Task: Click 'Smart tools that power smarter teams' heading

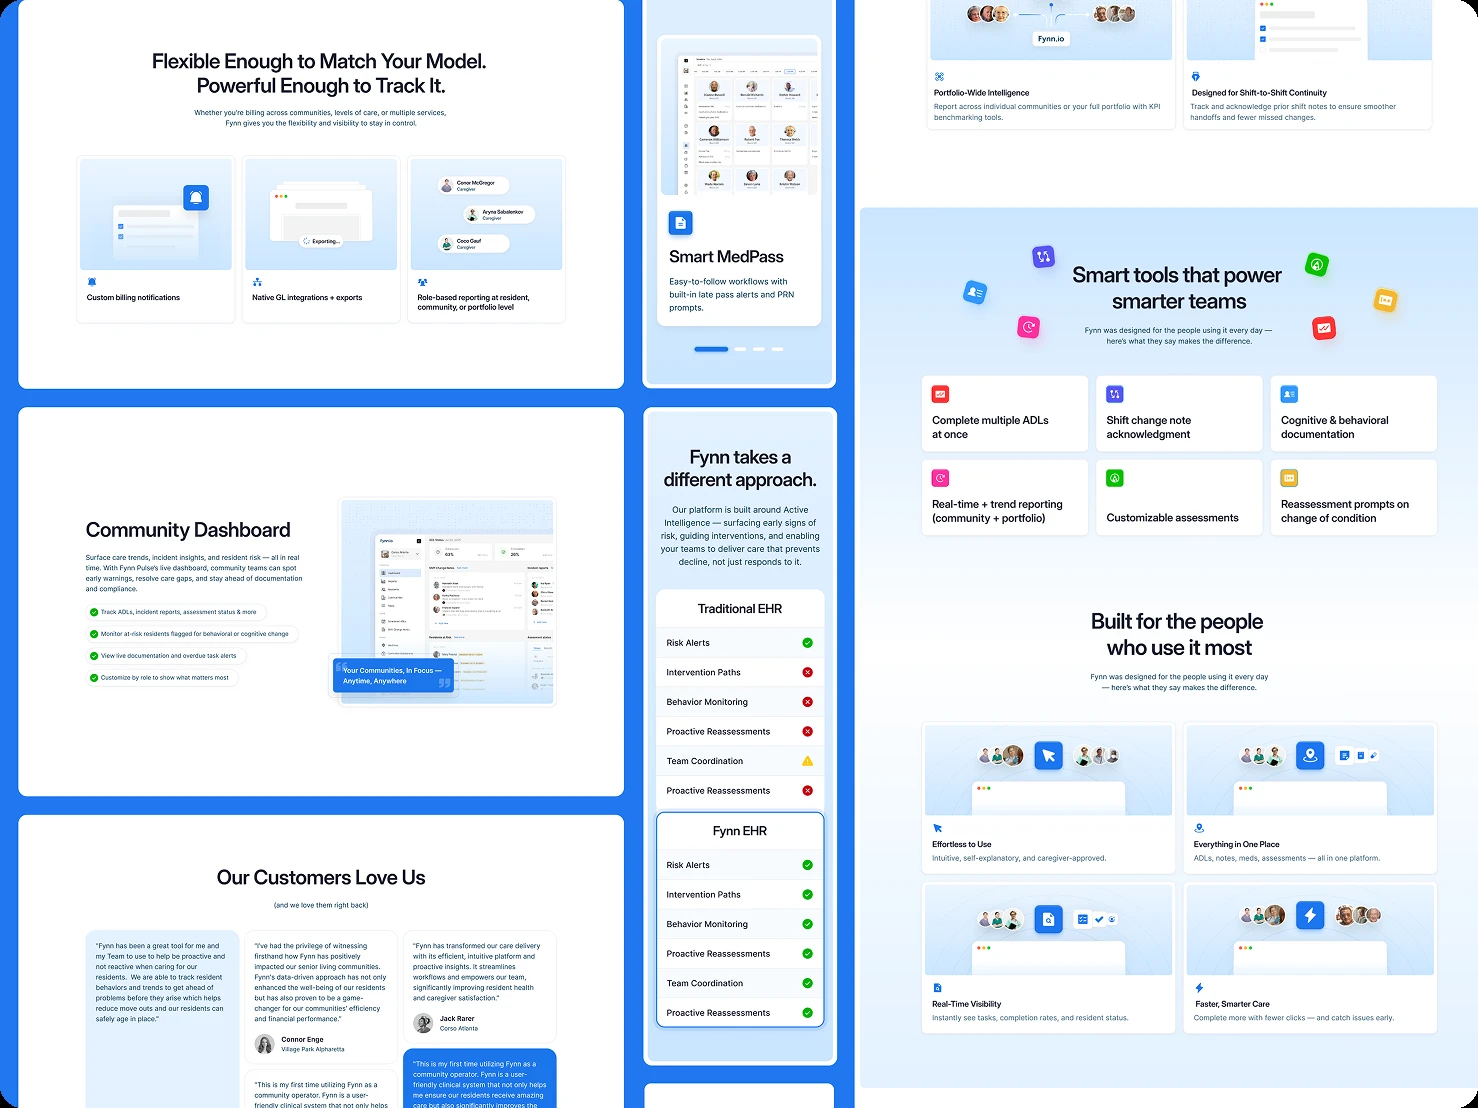Action: coord(1177,288)
